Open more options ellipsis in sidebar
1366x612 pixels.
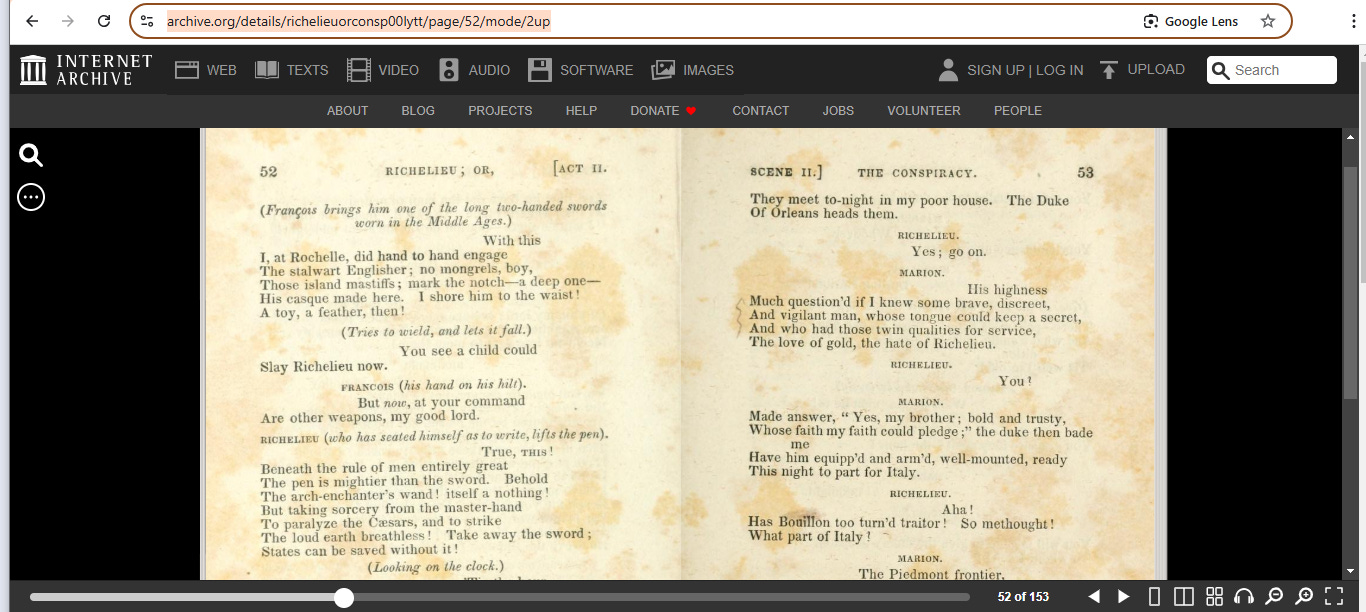(x=31, y=198)
